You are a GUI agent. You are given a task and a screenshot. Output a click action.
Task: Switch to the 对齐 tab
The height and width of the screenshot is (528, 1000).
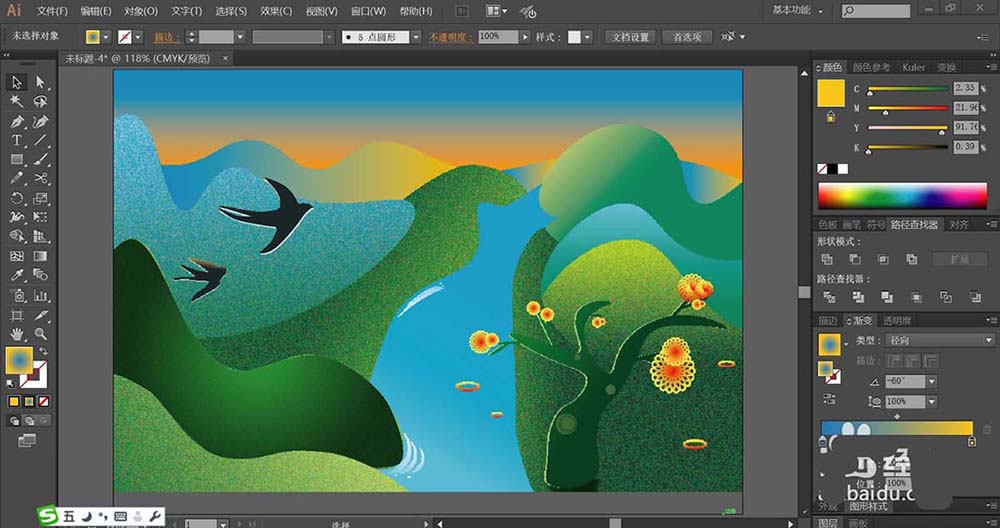(959, 224)
